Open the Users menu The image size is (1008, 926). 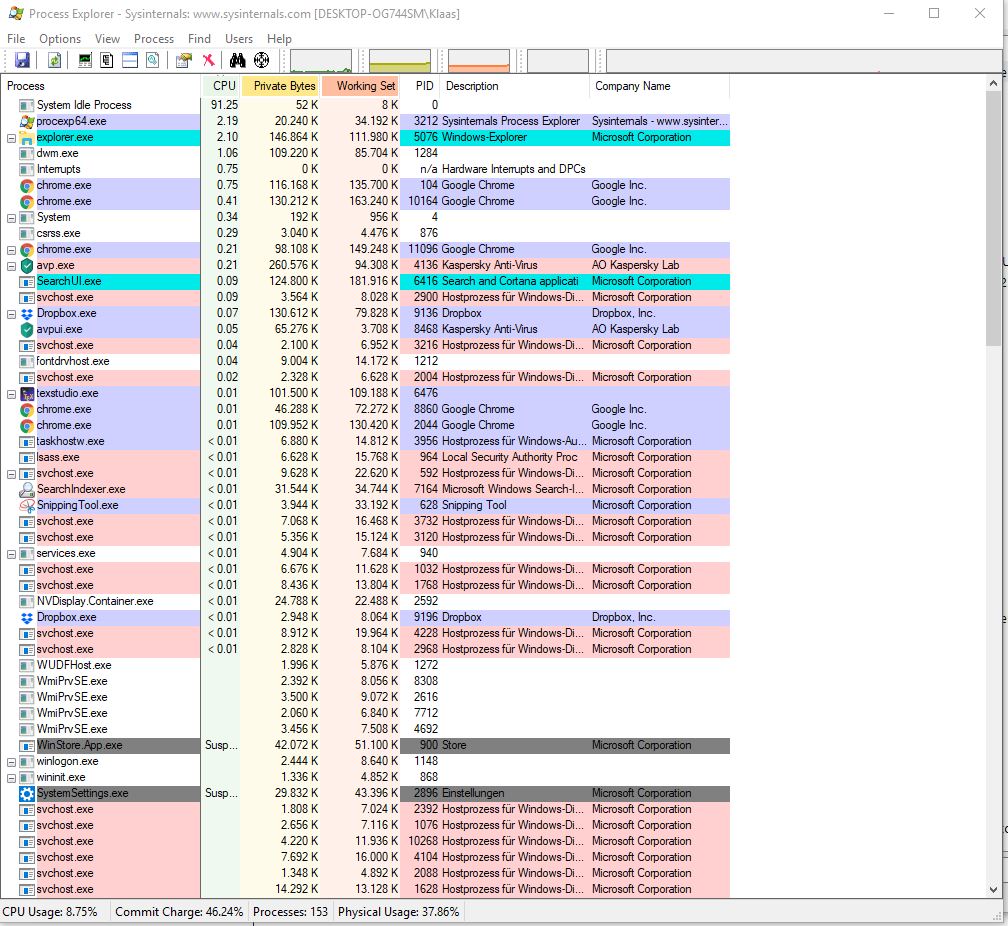238,39
